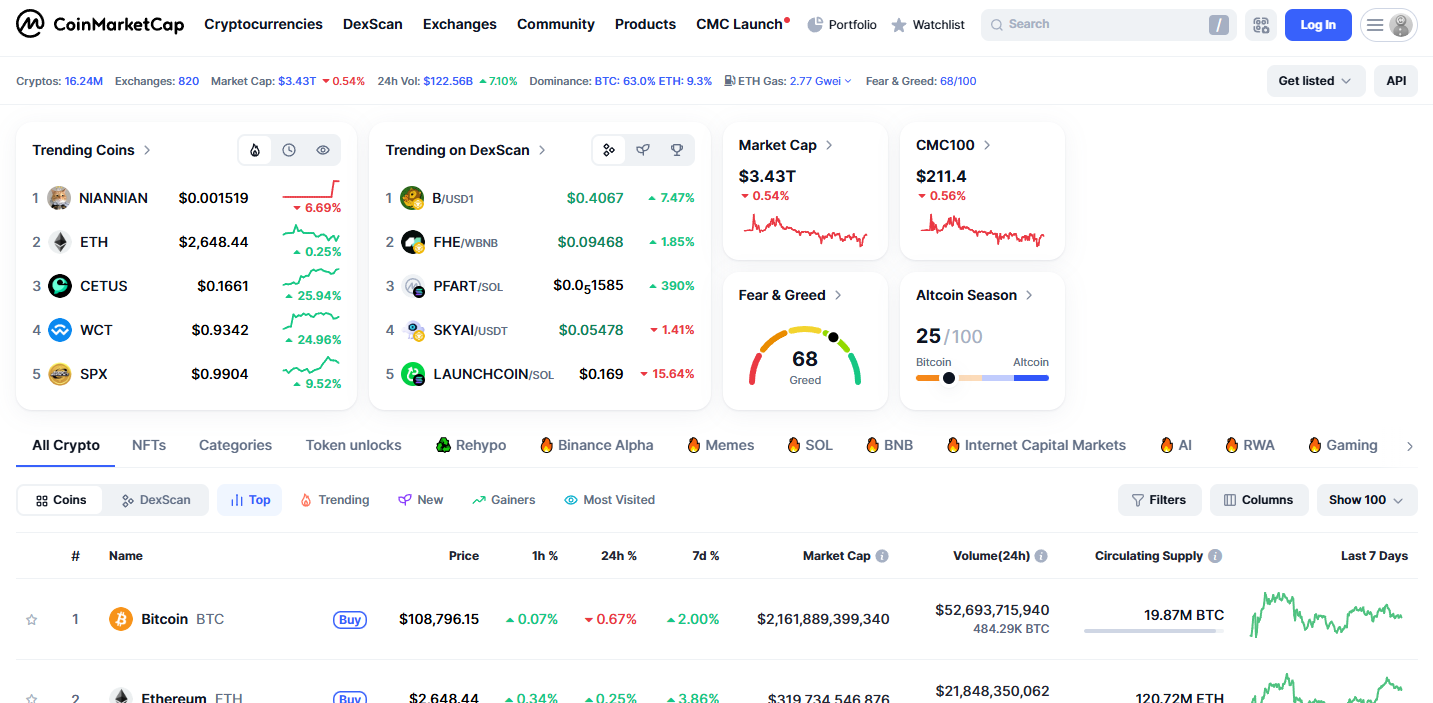Select the Gainers filter
This screenshot has height=703, width=1433.
coord(504,500)
